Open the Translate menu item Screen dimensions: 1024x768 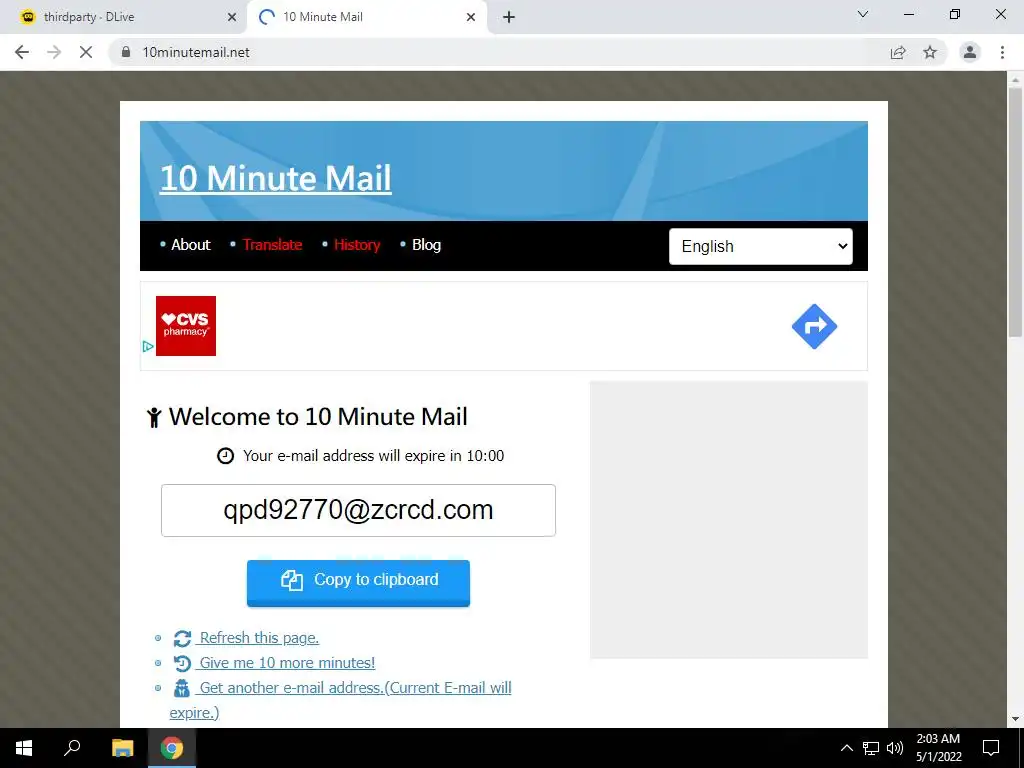click(x=272, y=245)
